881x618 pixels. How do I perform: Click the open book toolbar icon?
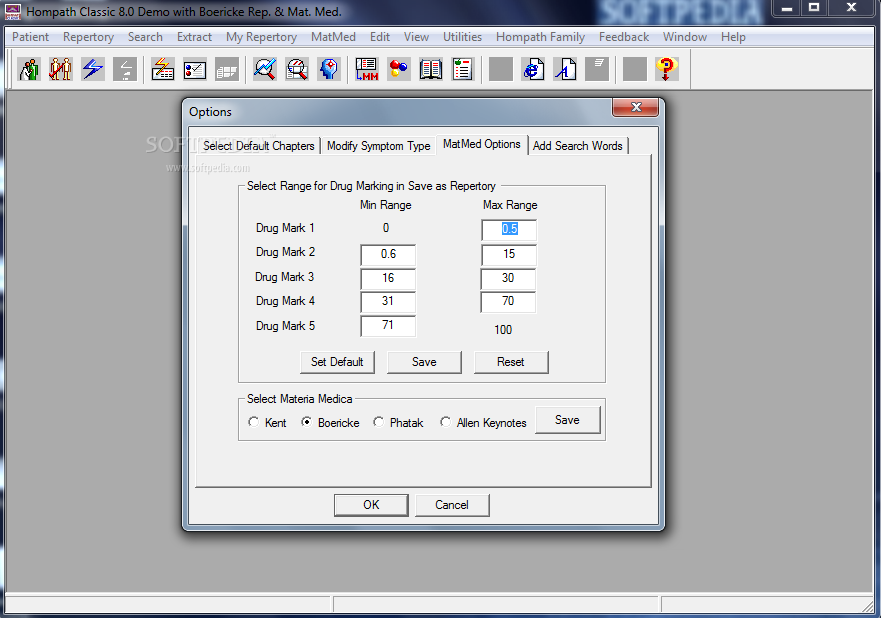(431, 69)
